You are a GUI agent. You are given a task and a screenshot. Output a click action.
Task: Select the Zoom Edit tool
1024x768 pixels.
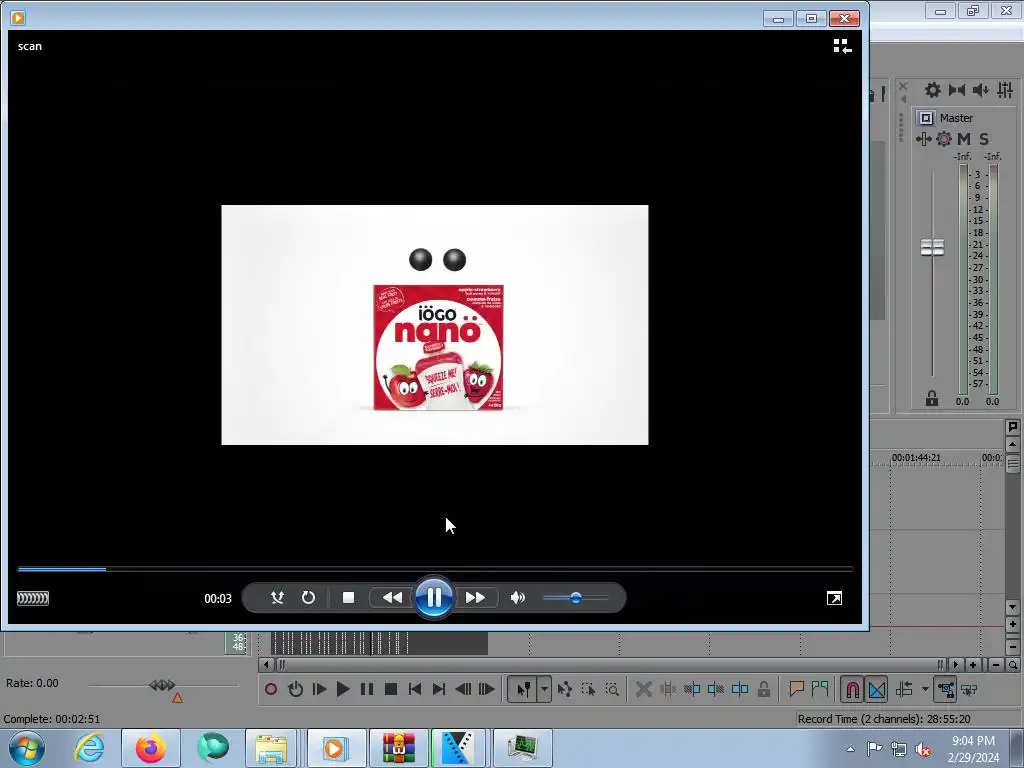point(612,689)
